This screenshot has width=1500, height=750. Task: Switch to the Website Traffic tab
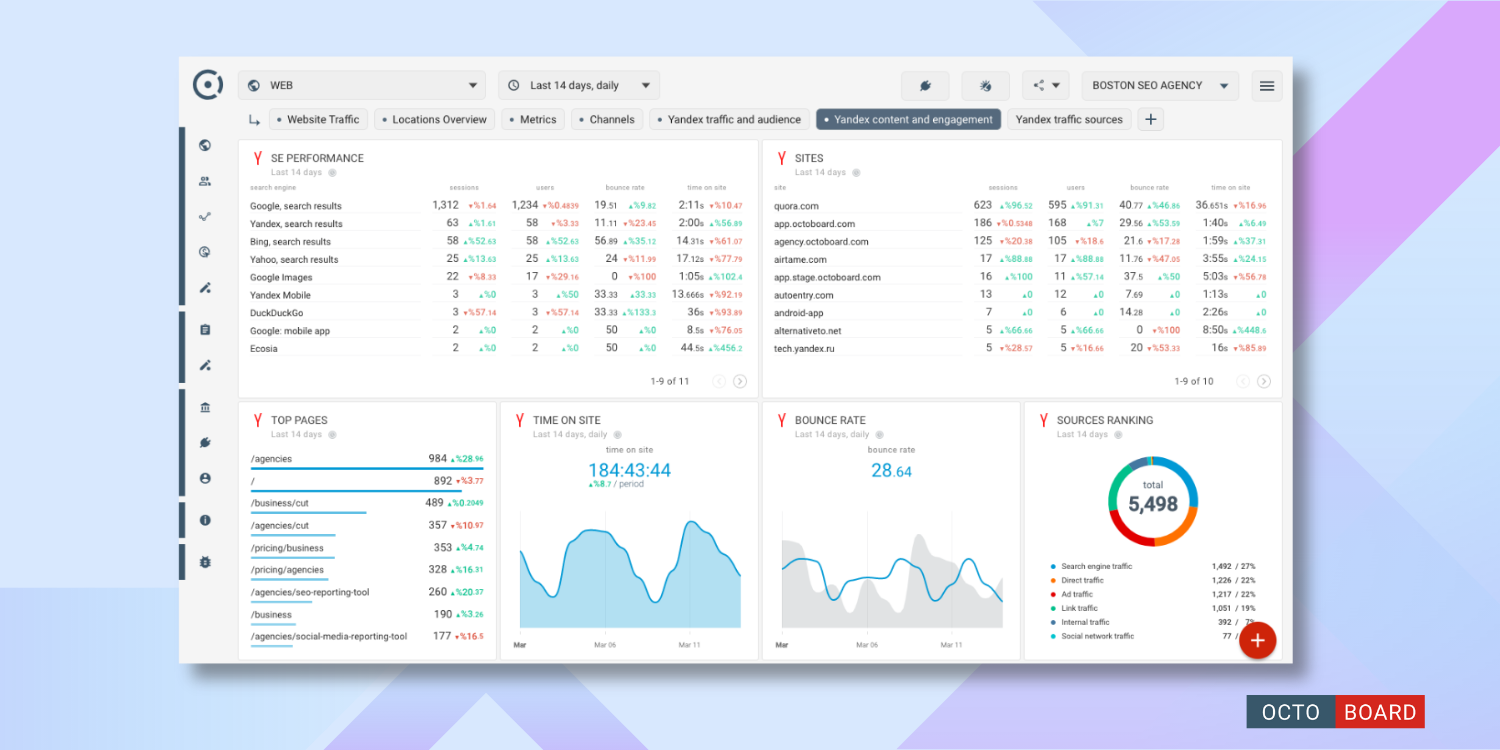tap(318, 120)
